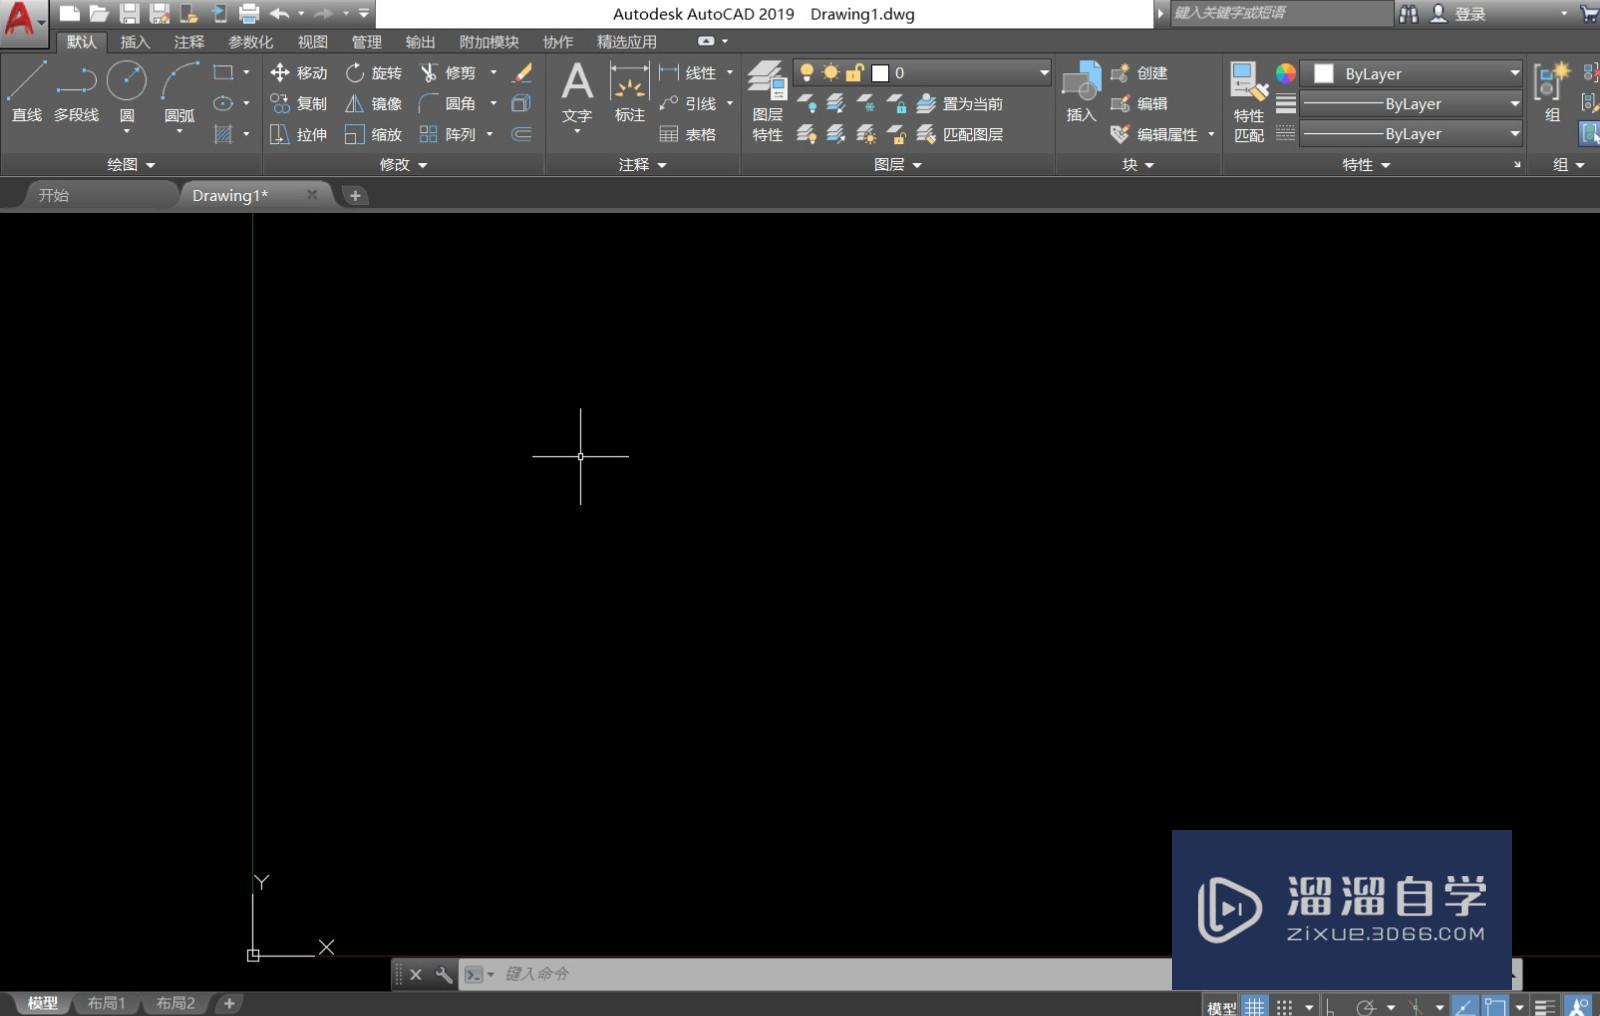The height and width of the screenshot is (1016, 1600).
Task: Click the hatch fill tool icon
Action: (223, 134)
